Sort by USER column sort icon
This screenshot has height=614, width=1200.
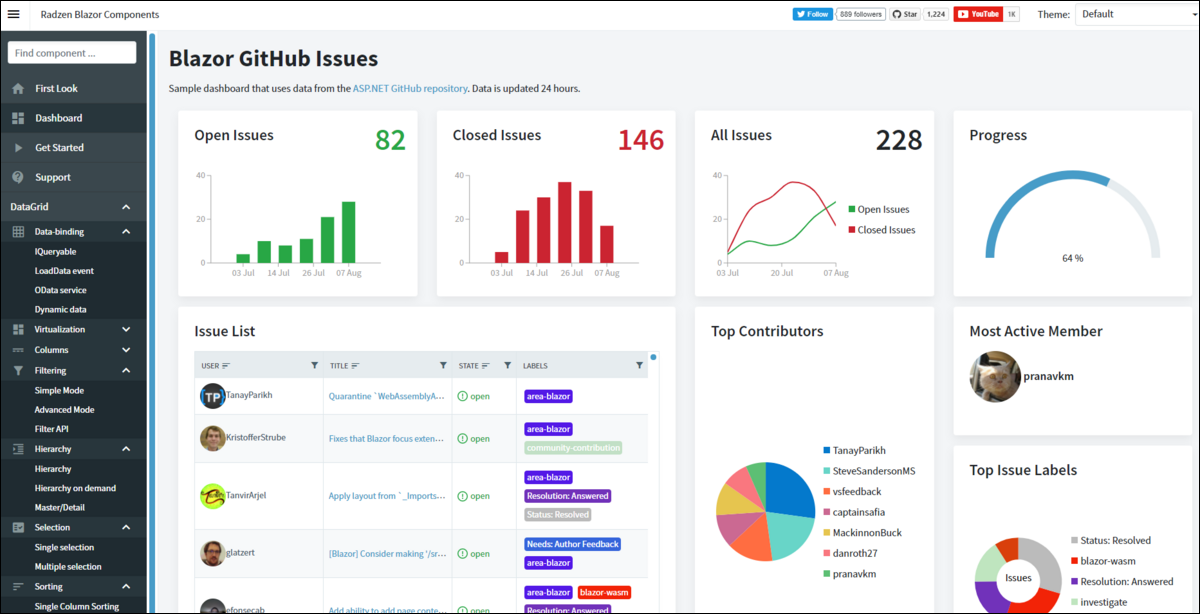226,366
